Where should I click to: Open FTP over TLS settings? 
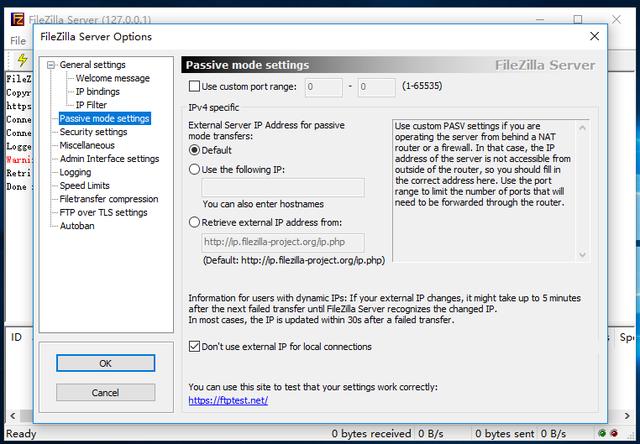103,213
